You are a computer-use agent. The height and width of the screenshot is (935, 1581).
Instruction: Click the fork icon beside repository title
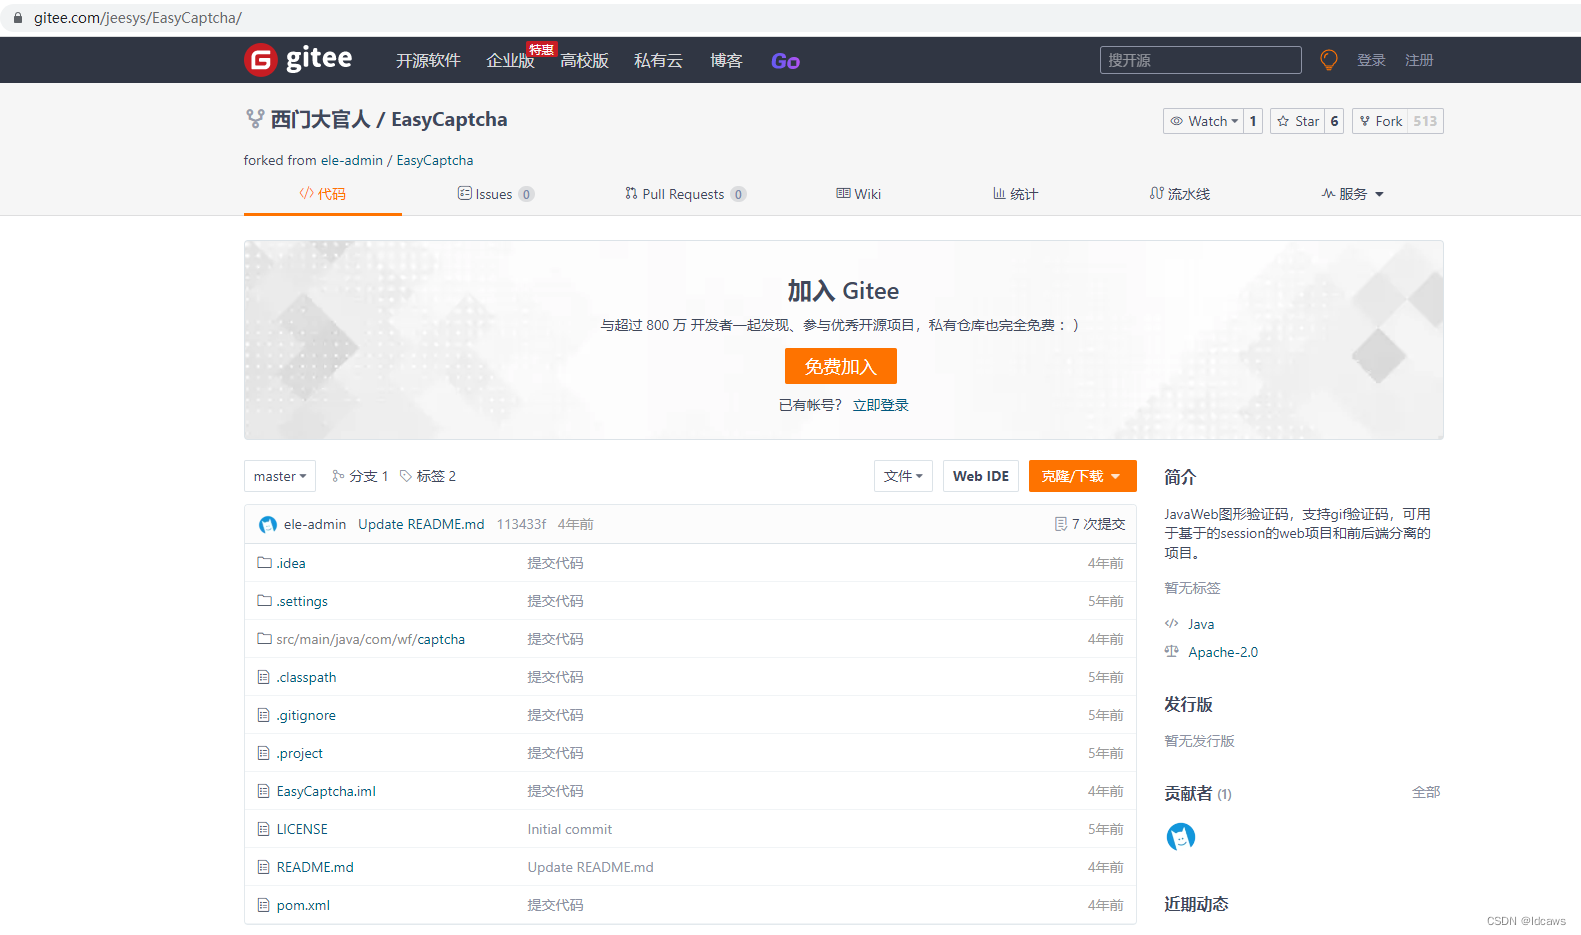[255, 119]
